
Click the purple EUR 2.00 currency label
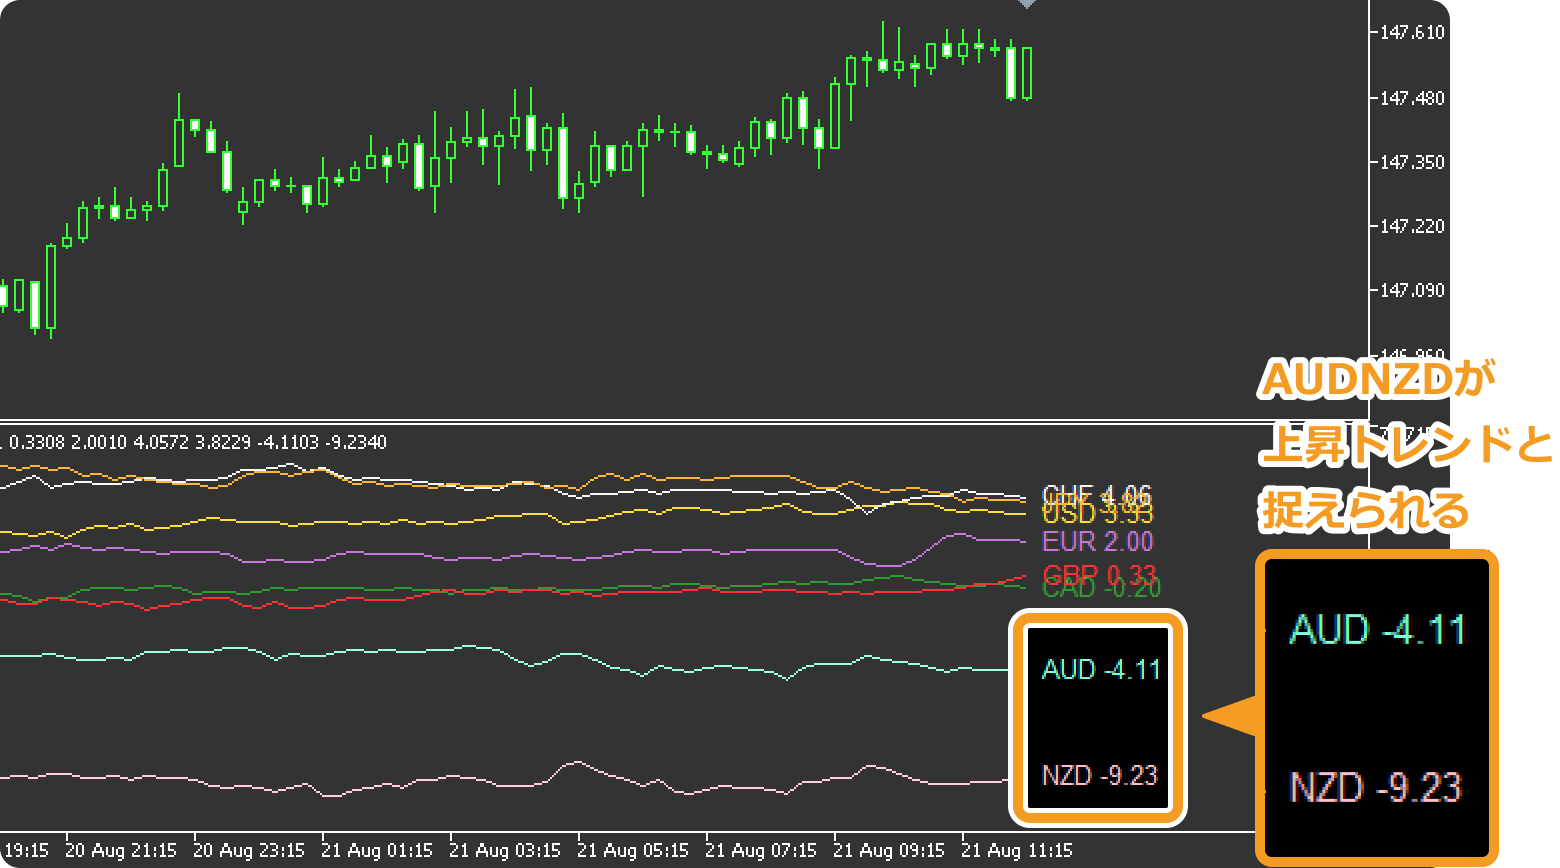coord(1097,542)
